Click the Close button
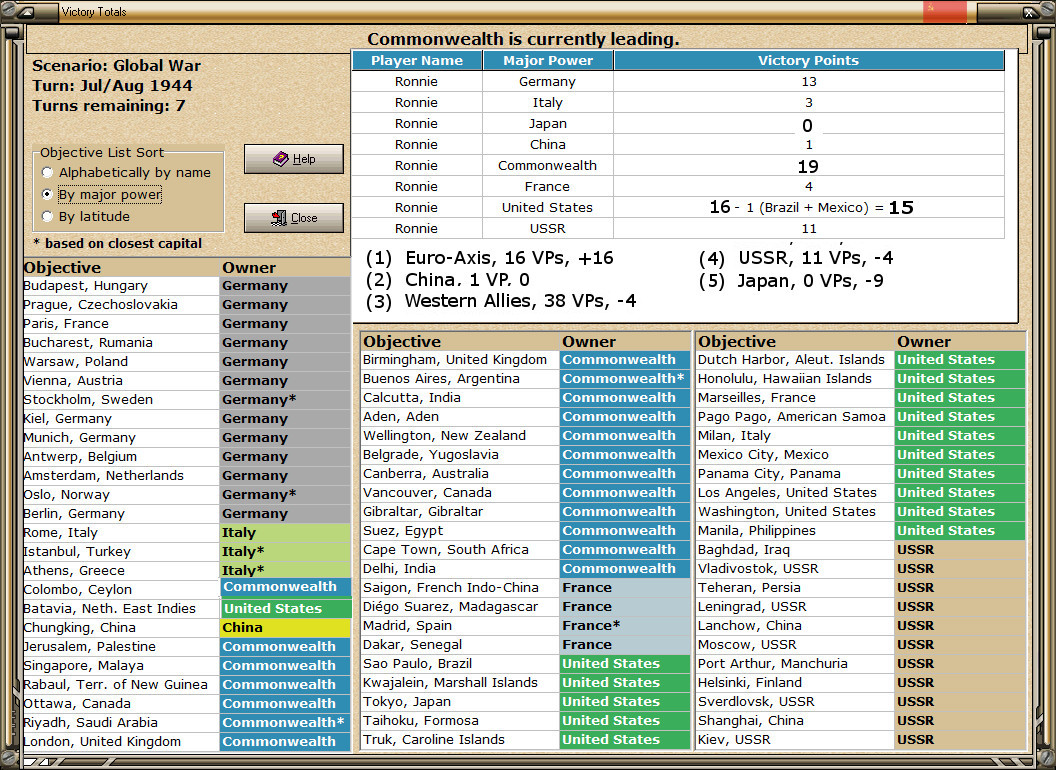 (294, 218)
